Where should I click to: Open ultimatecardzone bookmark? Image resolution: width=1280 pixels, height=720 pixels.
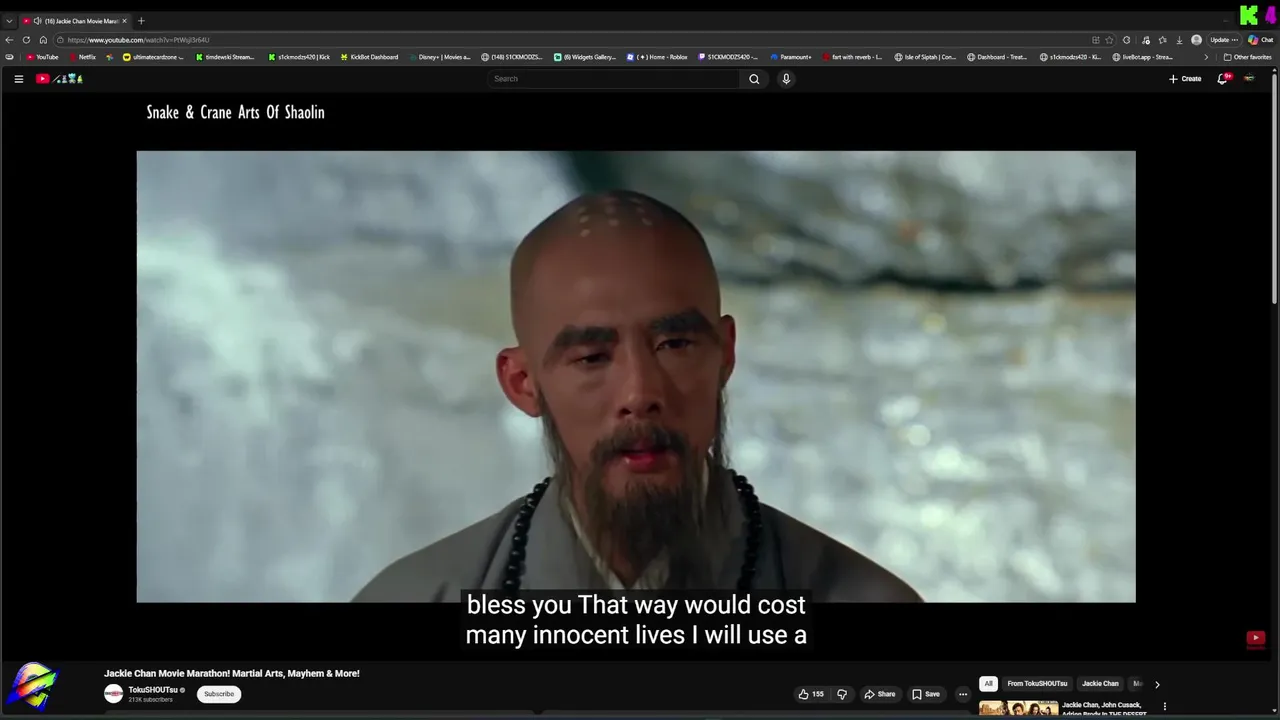click(x=153, y=57)
